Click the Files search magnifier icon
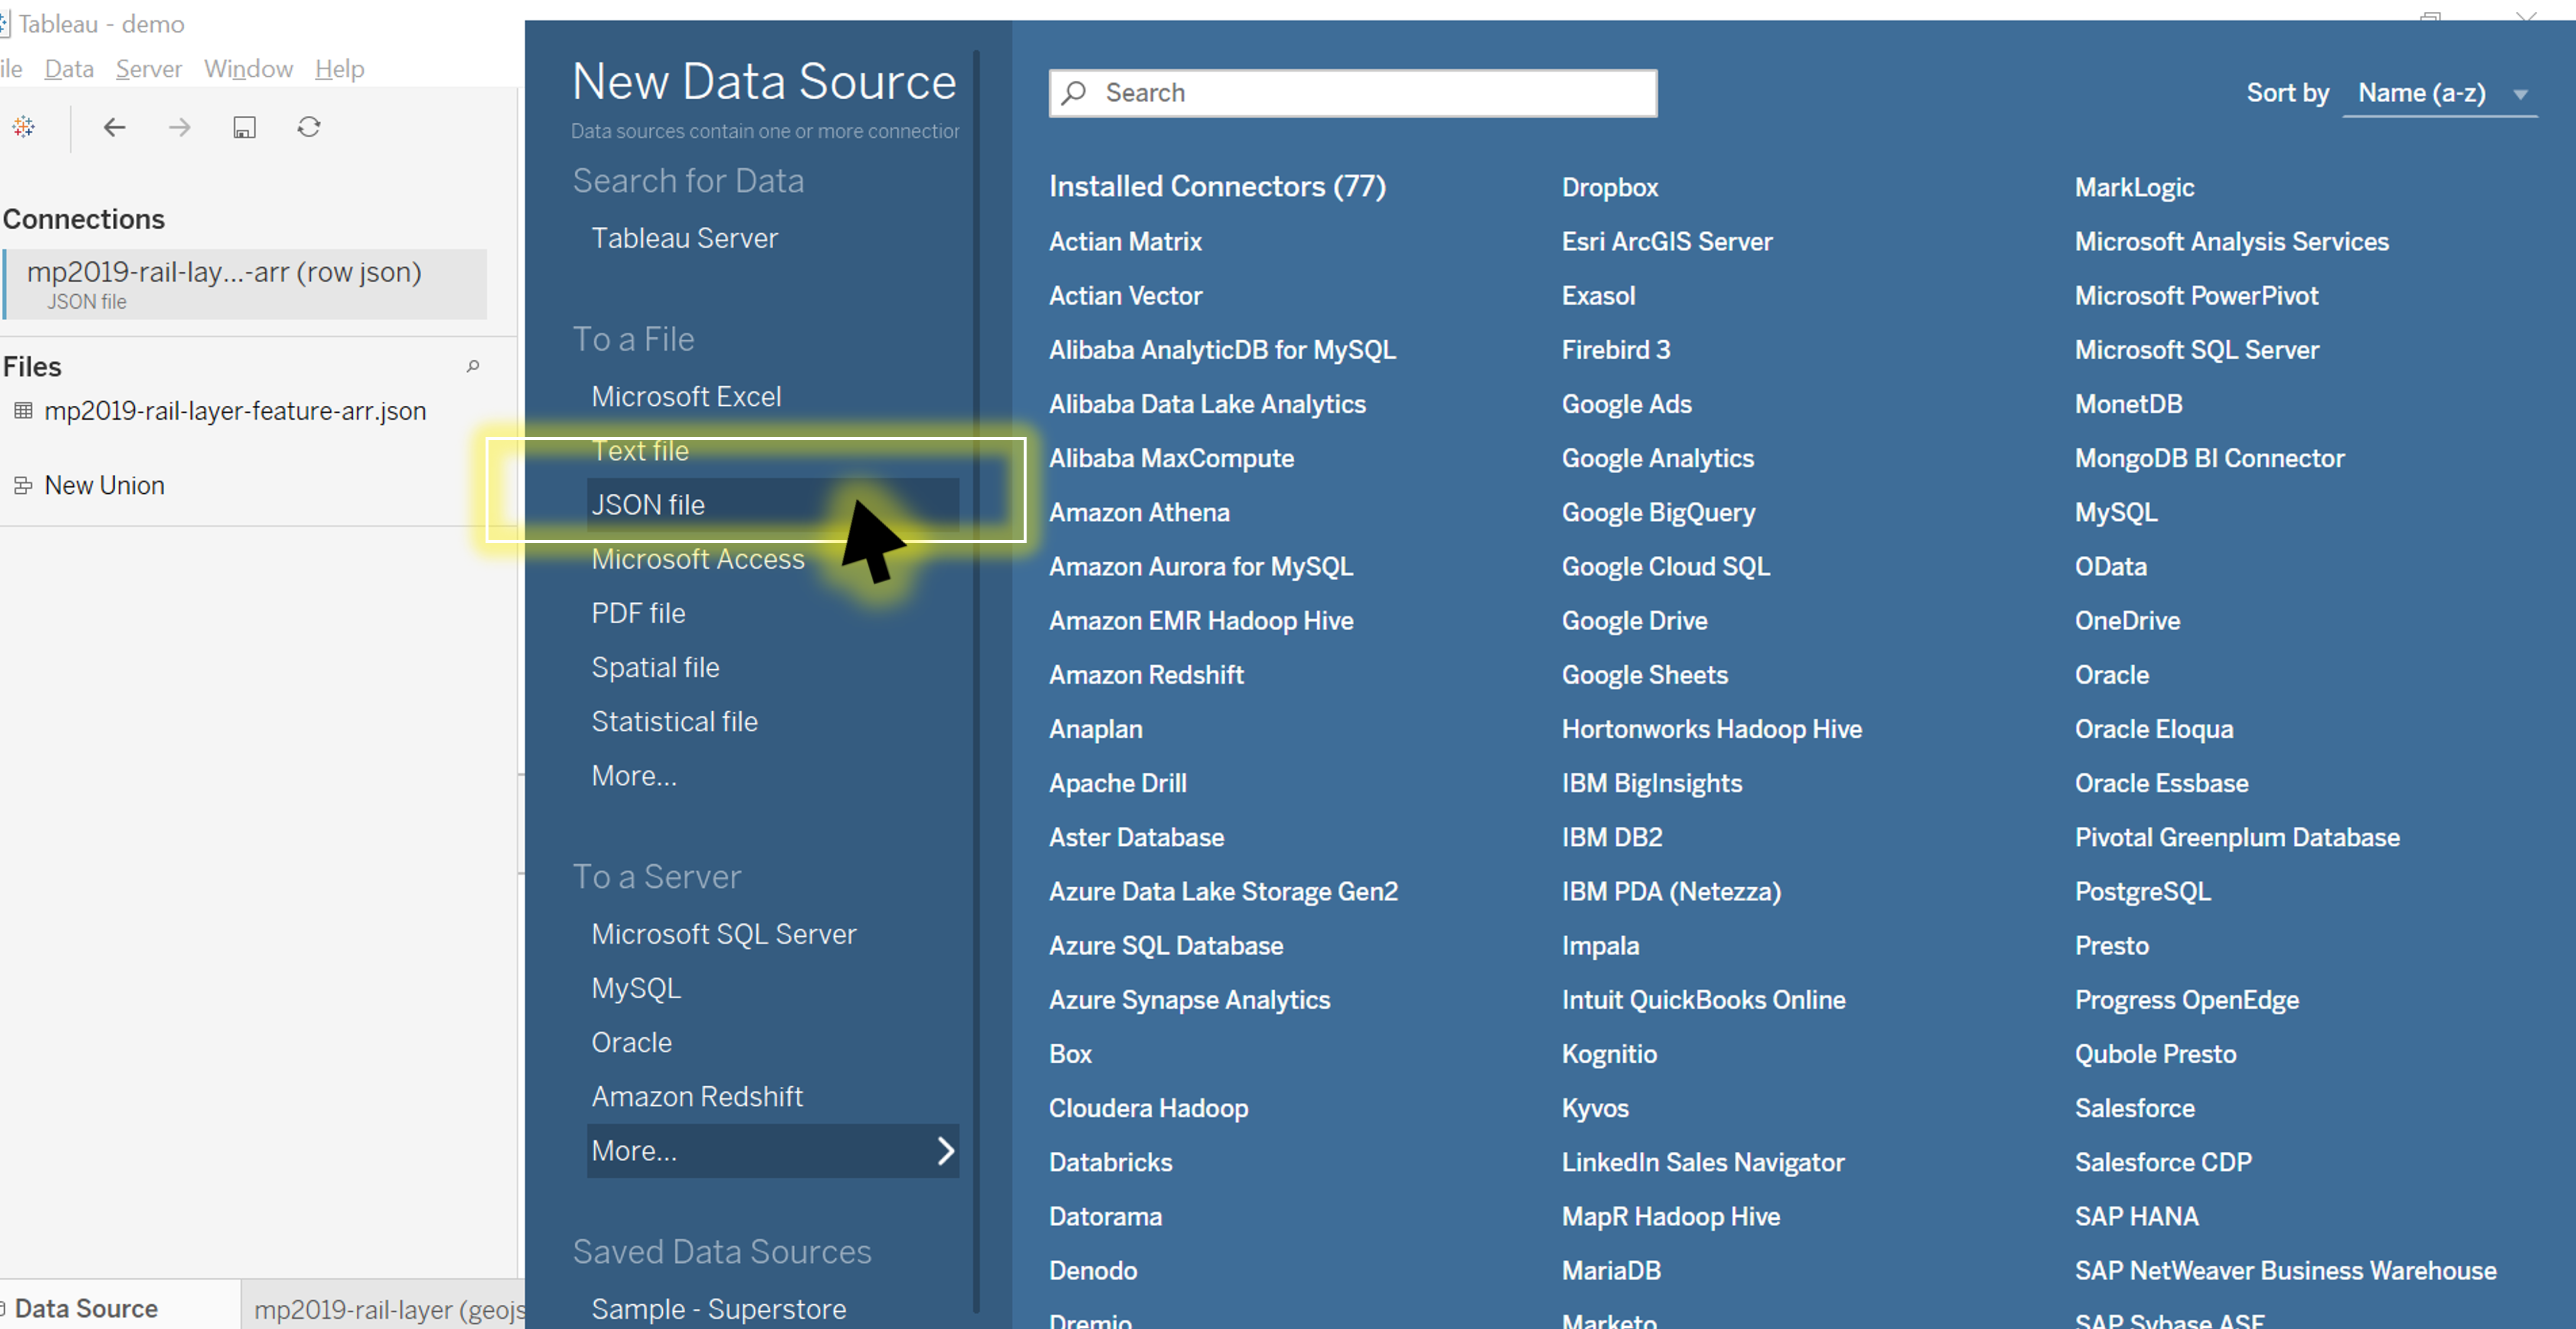This screenshot has height=1329, width=2576. [473, 366]
